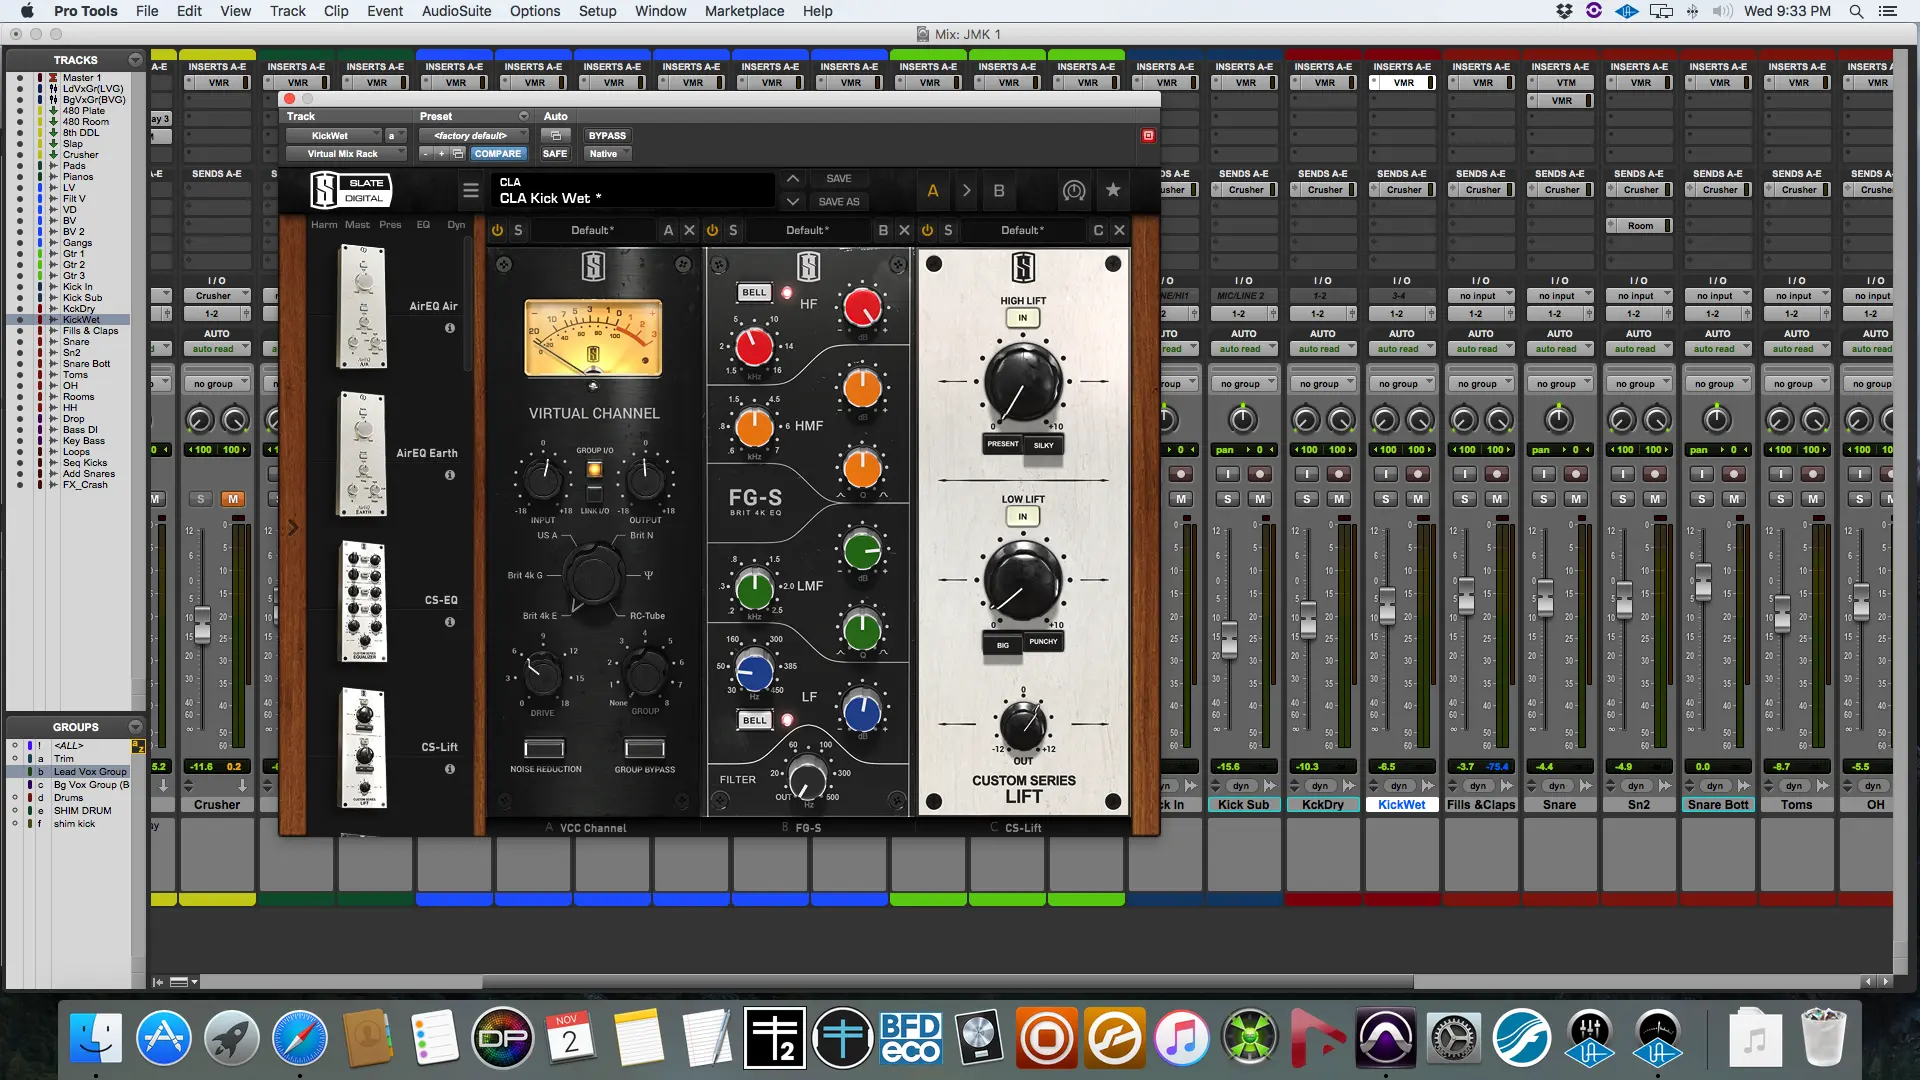Click the previous preset up arrow
Viewport: 1920px width, 1080px height.
(792, 178)
